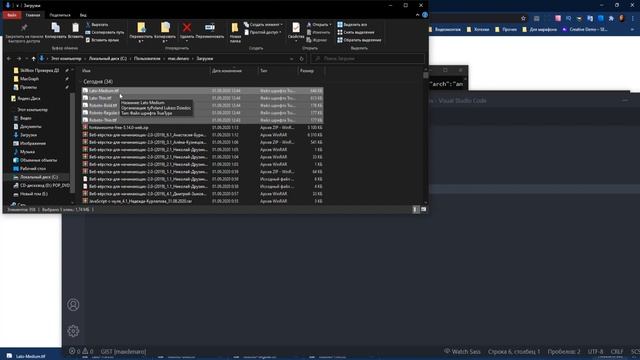Click the red Delete (Удалить) icon
The width and height of the screenshot is (640, 360).
(187, 27)
